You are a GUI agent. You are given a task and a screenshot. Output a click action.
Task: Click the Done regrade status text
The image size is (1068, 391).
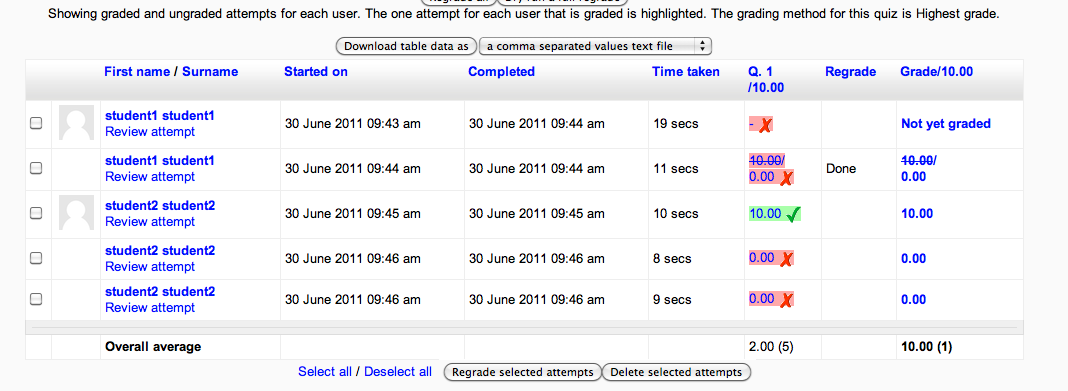841,168
